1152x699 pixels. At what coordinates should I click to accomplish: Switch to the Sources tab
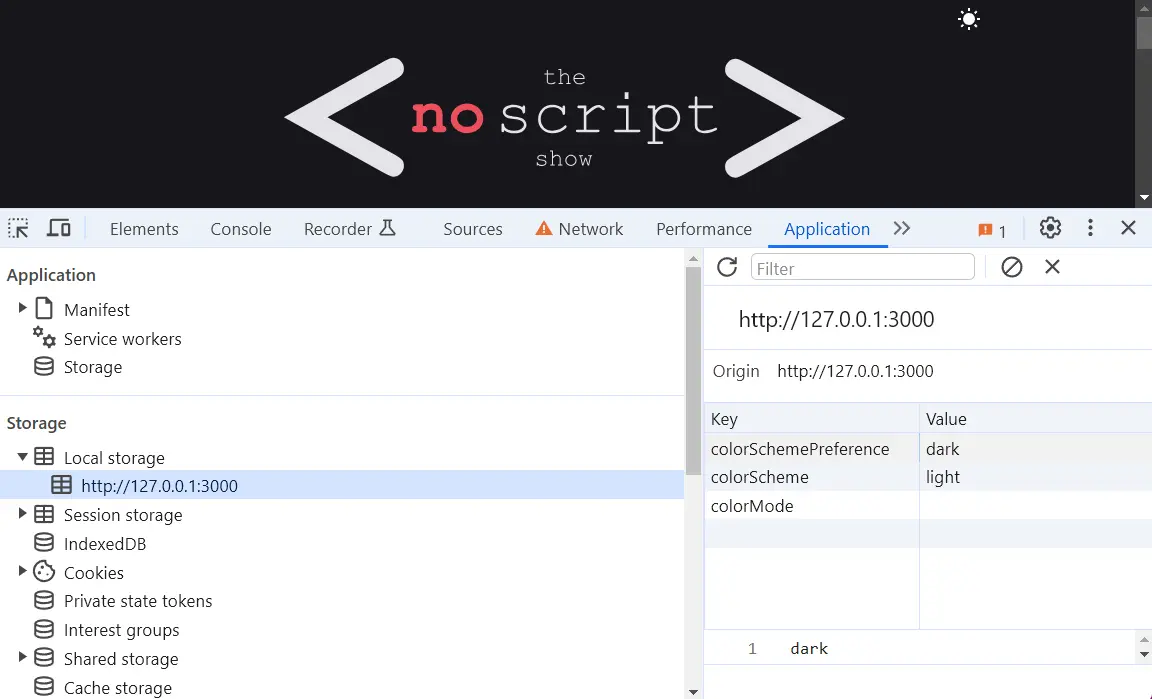(x=473, y=229)
